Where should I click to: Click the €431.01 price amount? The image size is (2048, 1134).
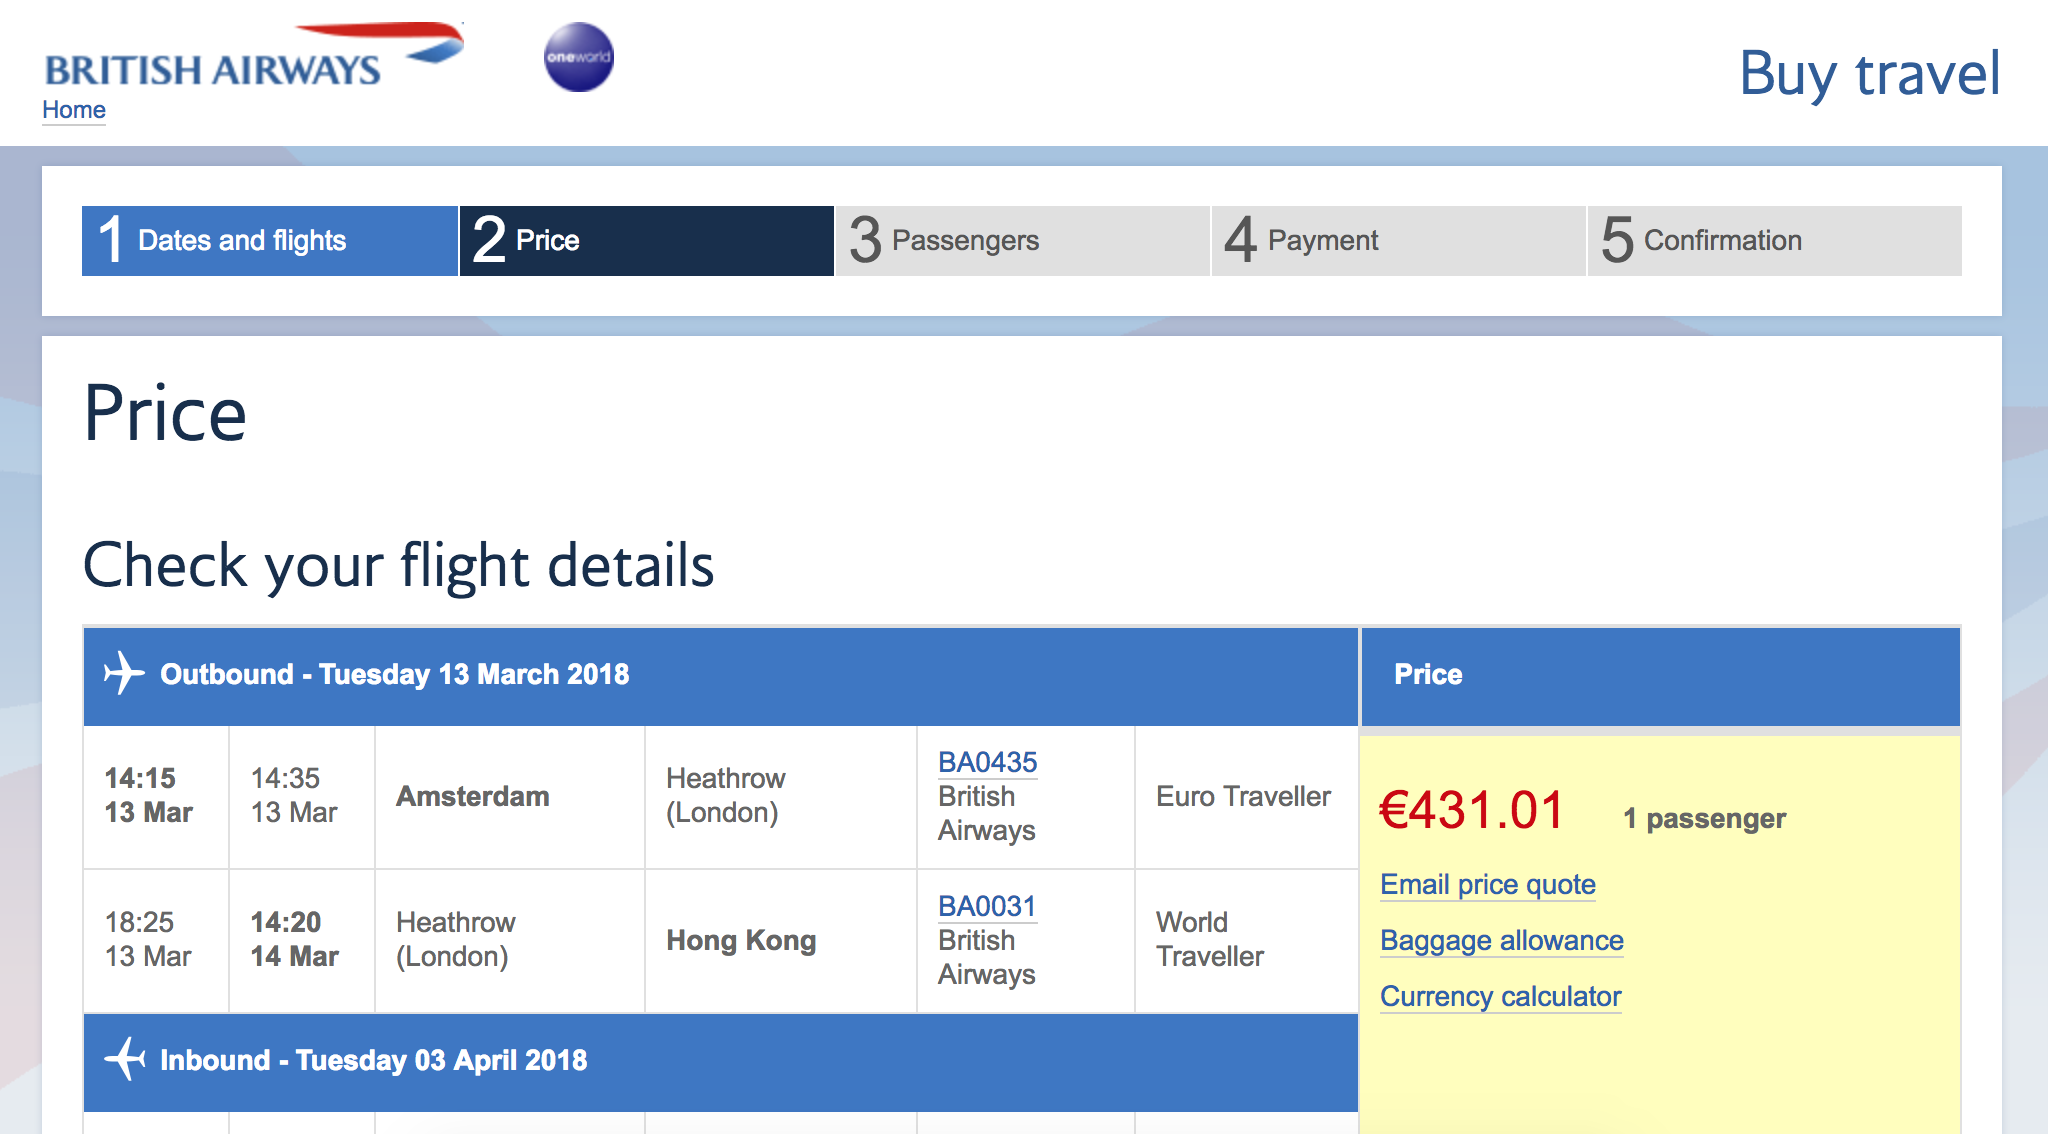coord(1471,811)
